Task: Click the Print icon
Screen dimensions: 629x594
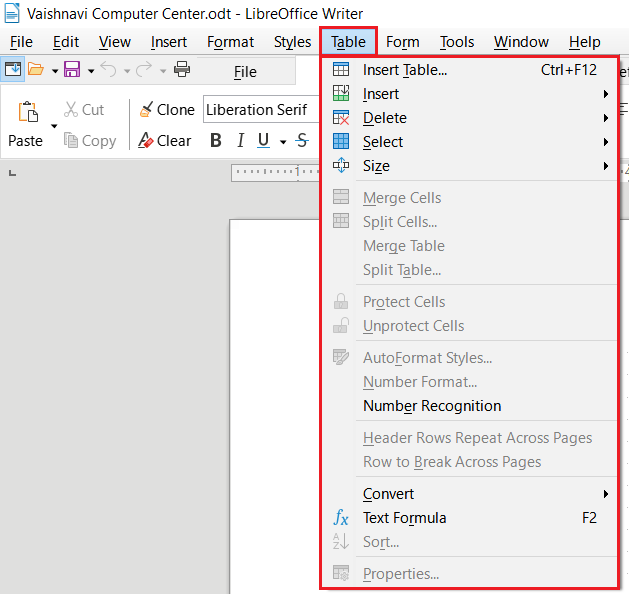Action: pos(182,69)
